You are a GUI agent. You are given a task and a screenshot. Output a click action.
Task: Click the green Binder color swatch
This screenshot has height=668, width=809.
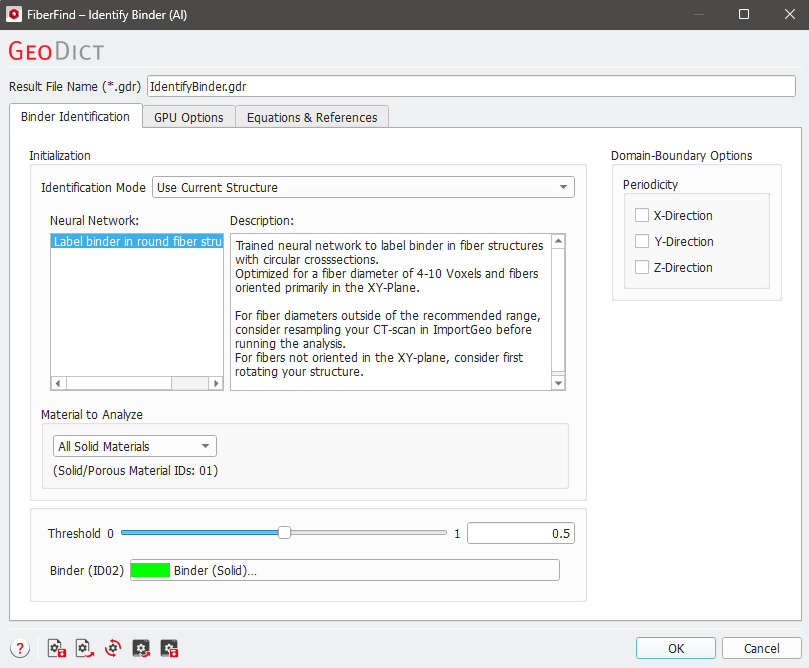click(150, 571)
